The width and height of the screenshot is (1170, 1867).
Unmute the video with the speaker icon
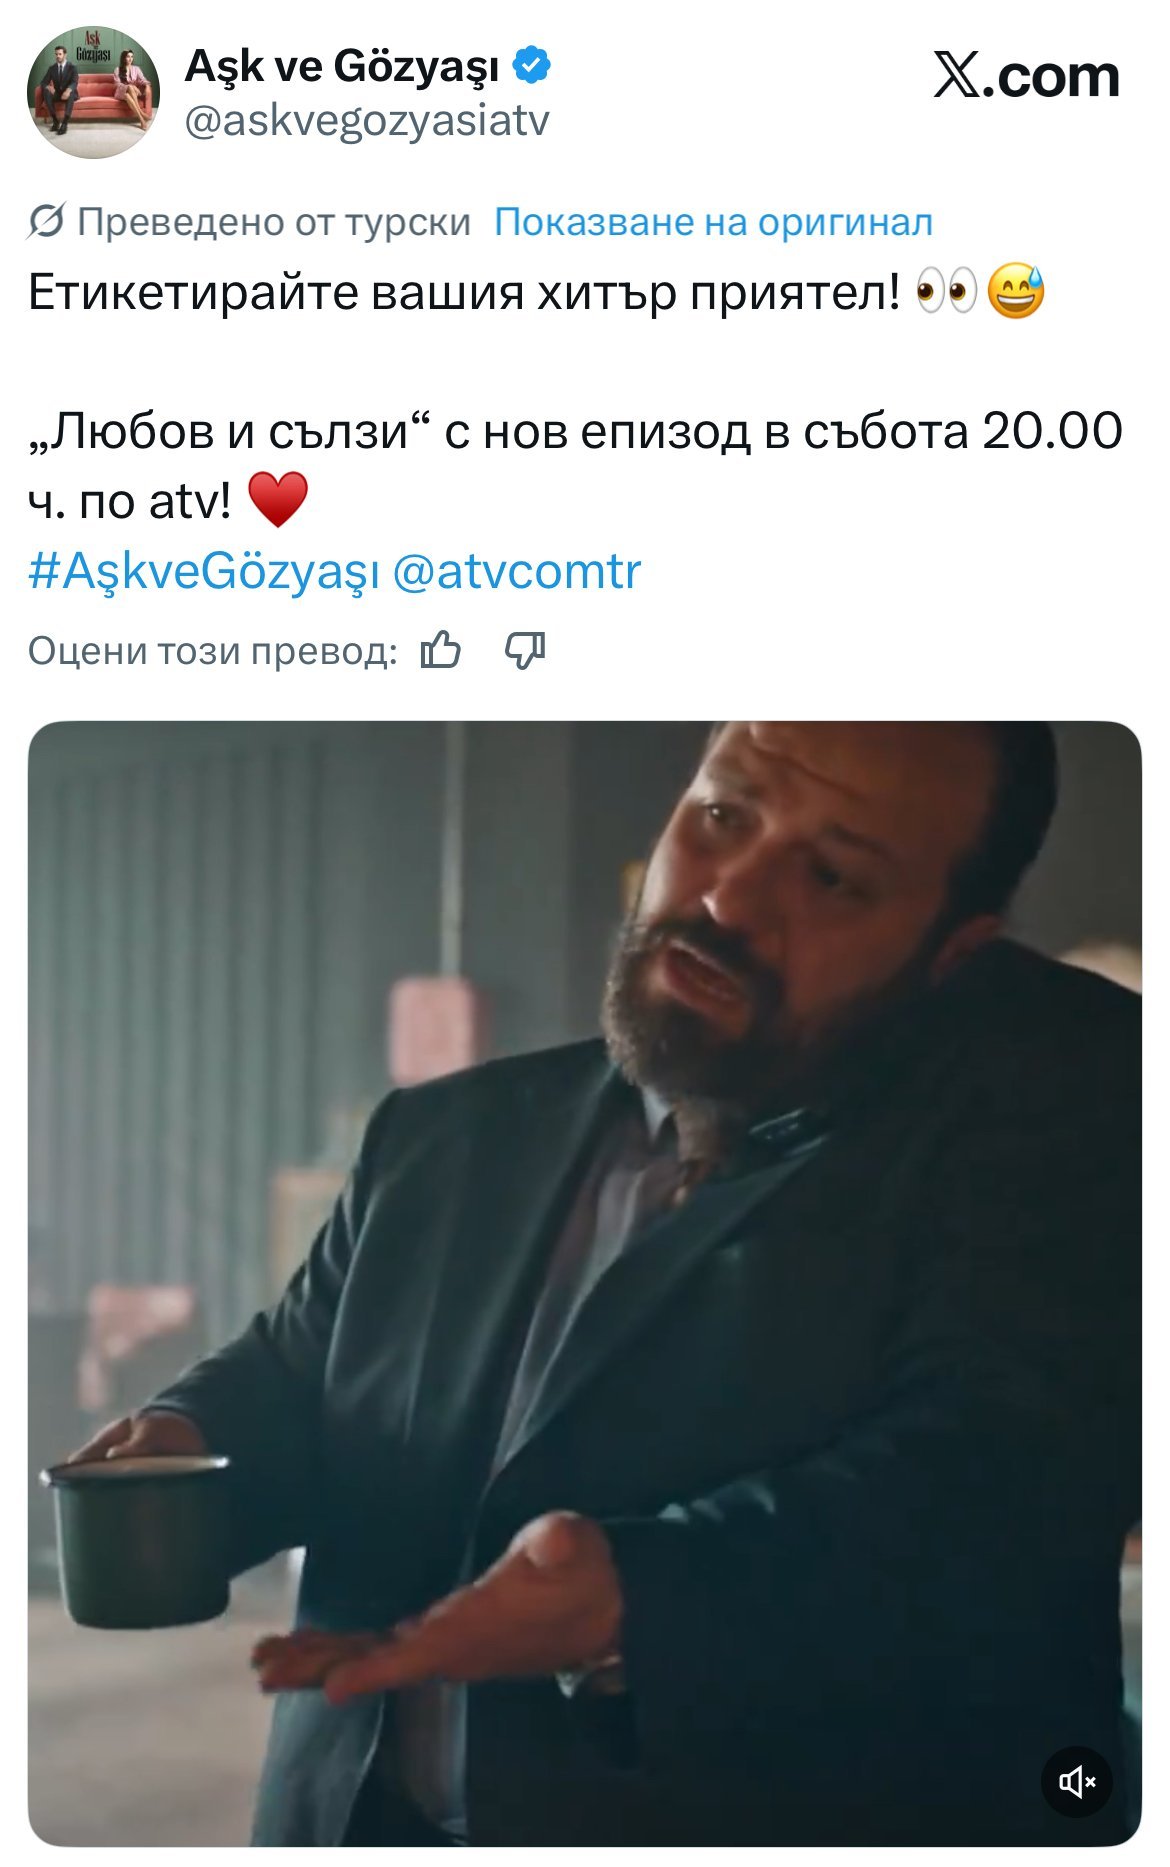1077,1781
